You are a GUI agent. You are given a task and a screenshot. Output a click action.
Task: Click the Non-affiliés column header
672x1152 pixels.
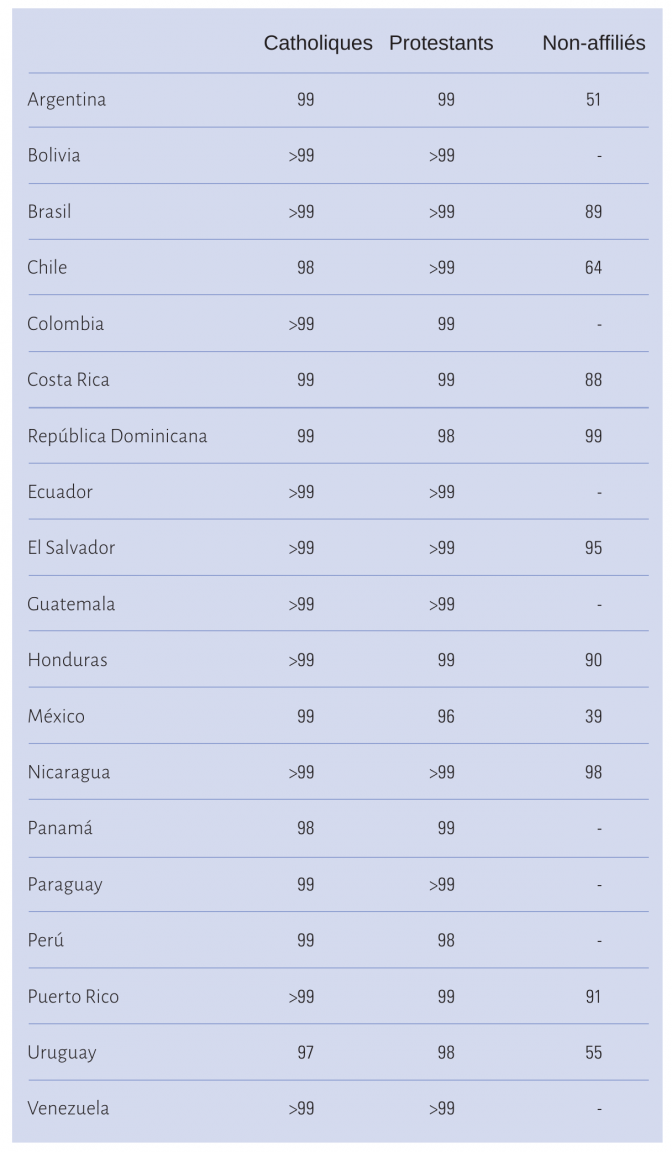tap(593, 43)
